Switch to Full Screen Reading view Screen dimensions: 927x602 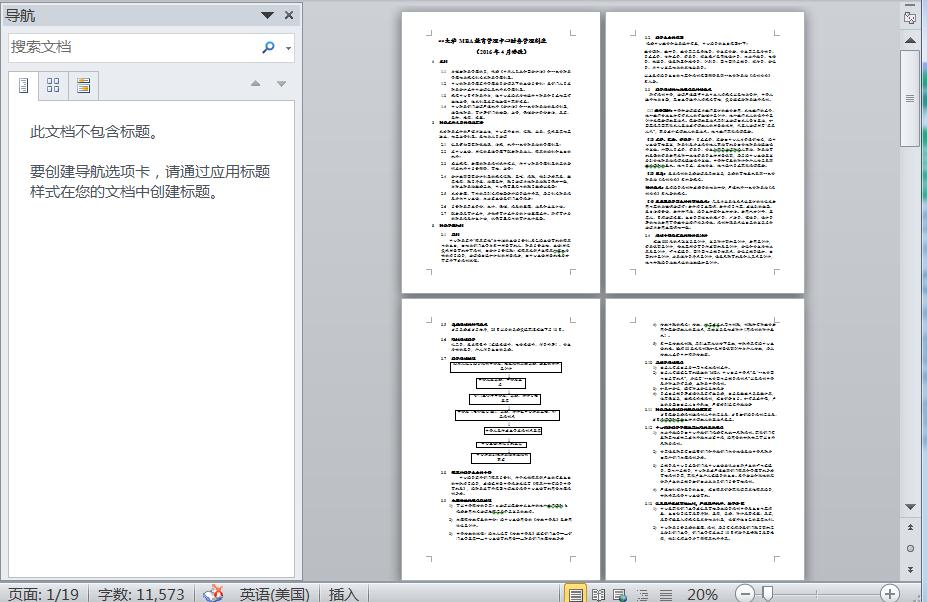click(x=598, y=594)
